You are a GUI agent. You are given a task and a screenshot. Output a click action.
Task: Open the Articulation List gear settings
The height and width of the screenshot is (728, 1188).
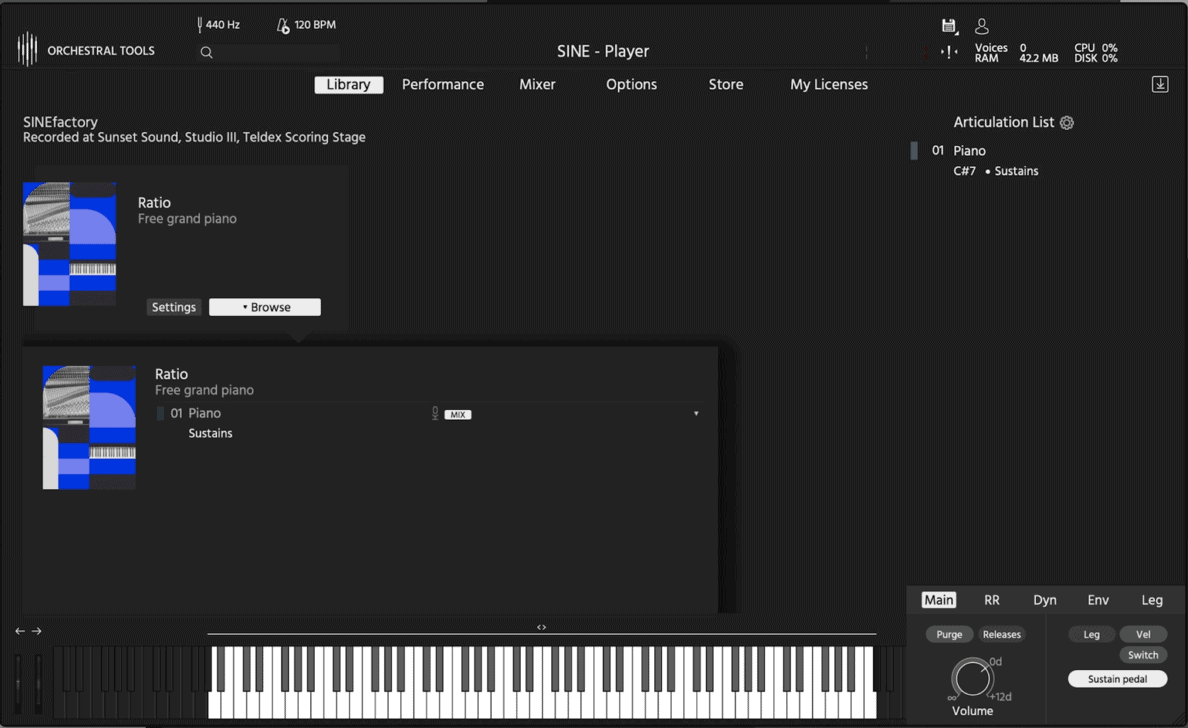(1067, 123)
